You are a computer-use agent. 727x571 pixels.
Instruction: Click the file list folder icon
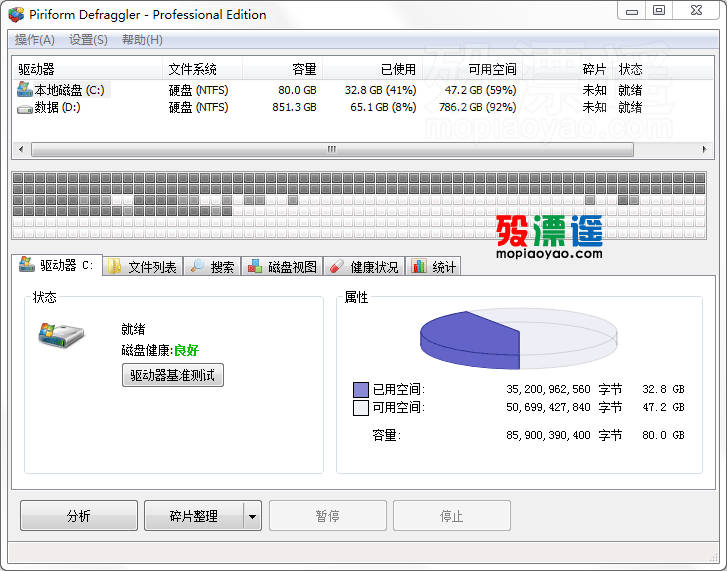pyautogui.click(x=114, y=266)
